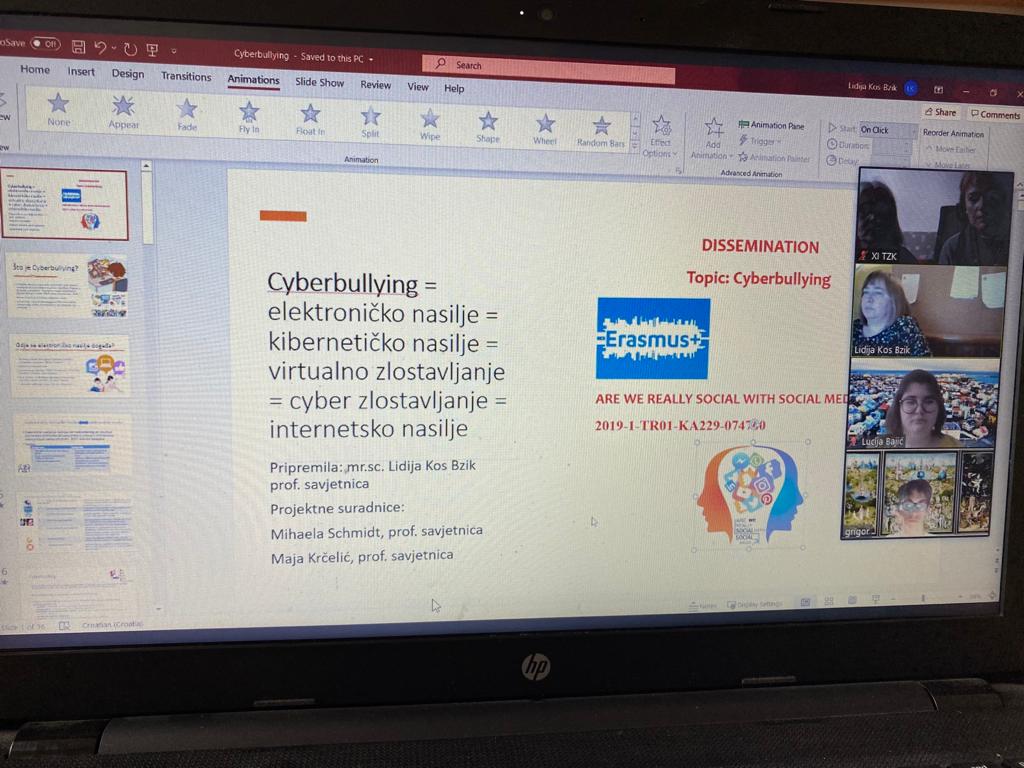Apply the Wheel animation

(545, 130)
